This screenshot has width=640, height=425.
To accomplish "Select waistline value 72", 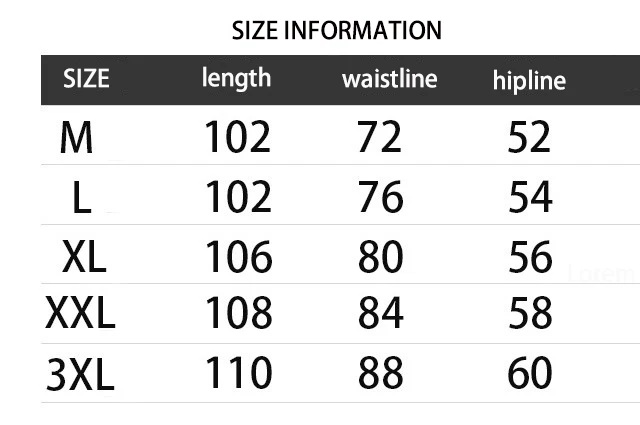I will click(380, 138).
